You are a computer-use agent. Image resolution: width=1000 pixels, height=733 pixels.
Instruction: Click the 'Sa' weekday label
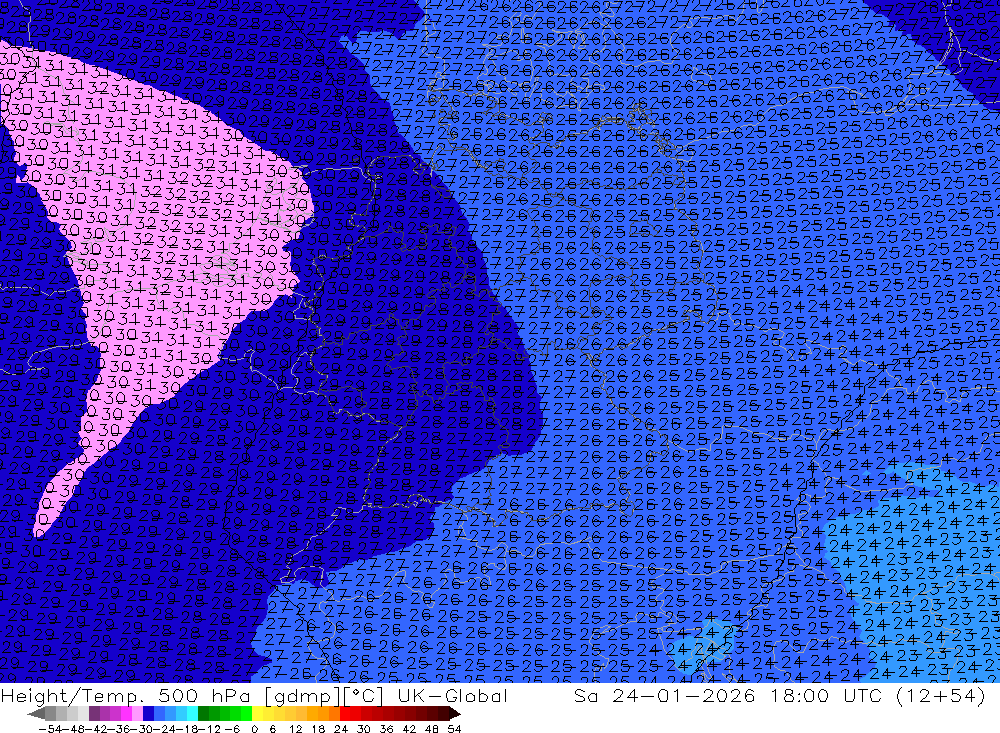(x=585, y=695)
